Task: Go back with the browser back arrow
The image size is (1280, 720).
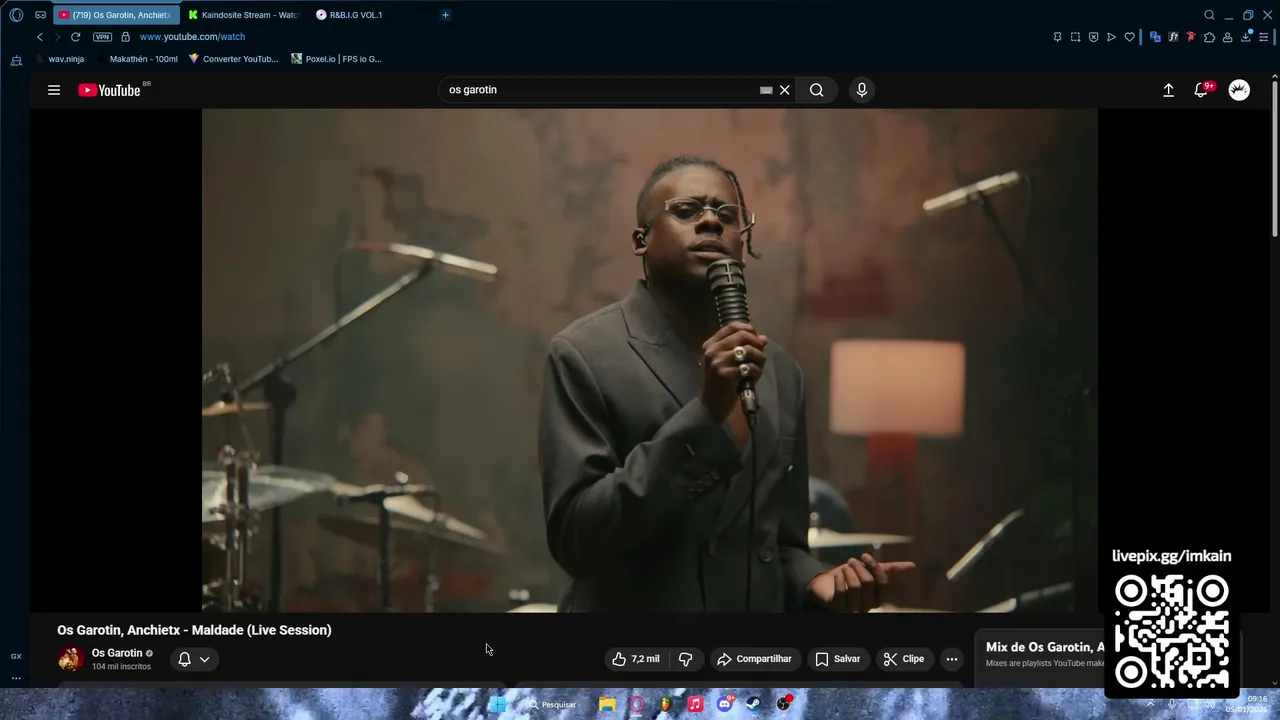Action: (40, 37)
